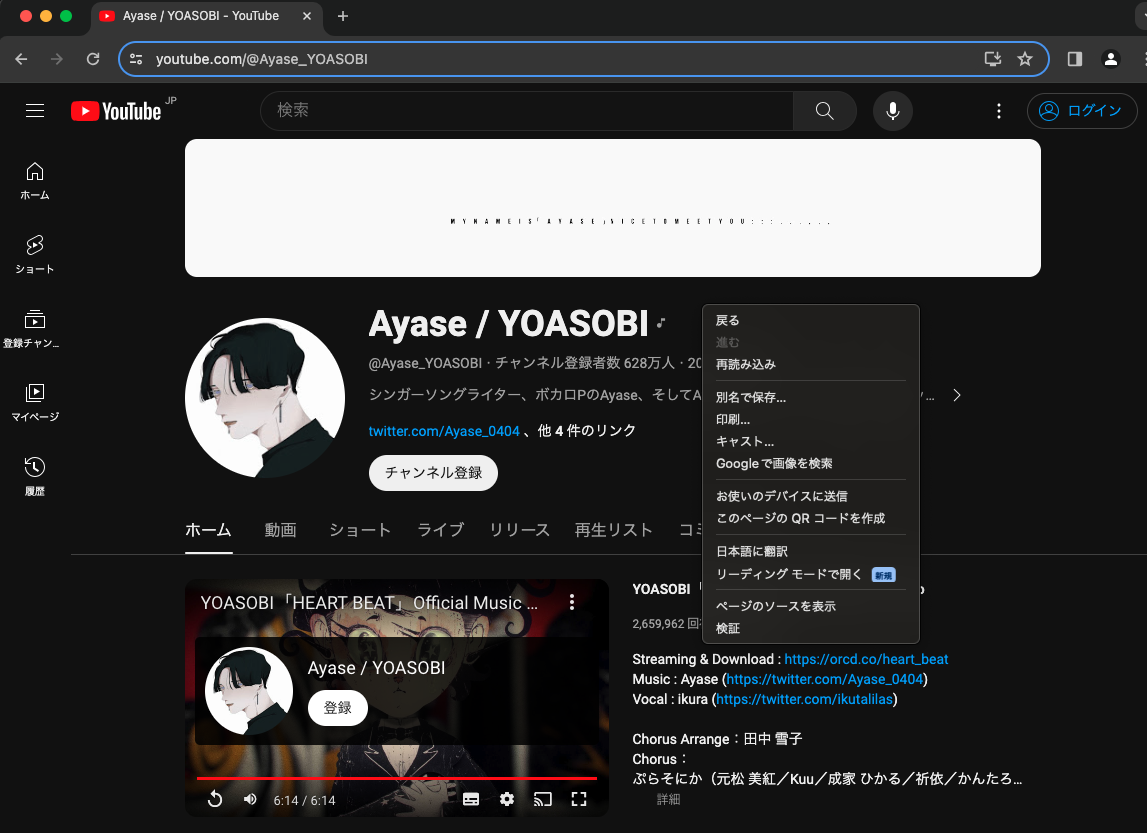Click the チャンネル登録 button
Screen dimensions: 1147x833
pos(433,473)
